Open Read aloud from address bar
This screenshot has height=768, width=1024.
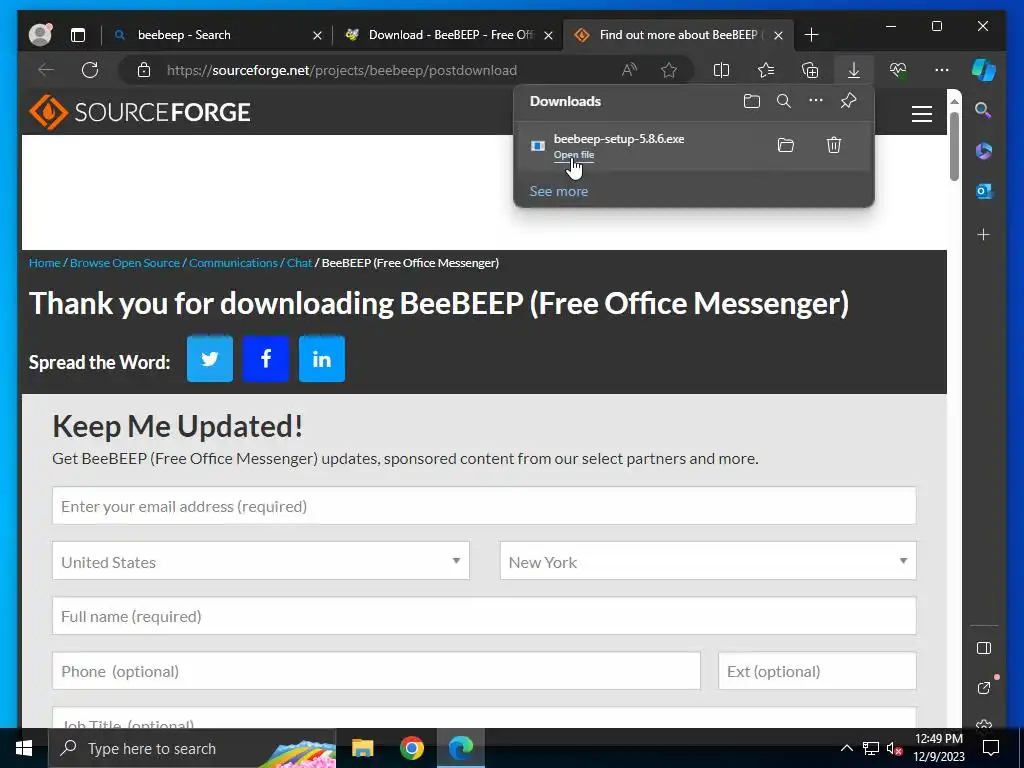click(630, 70)
